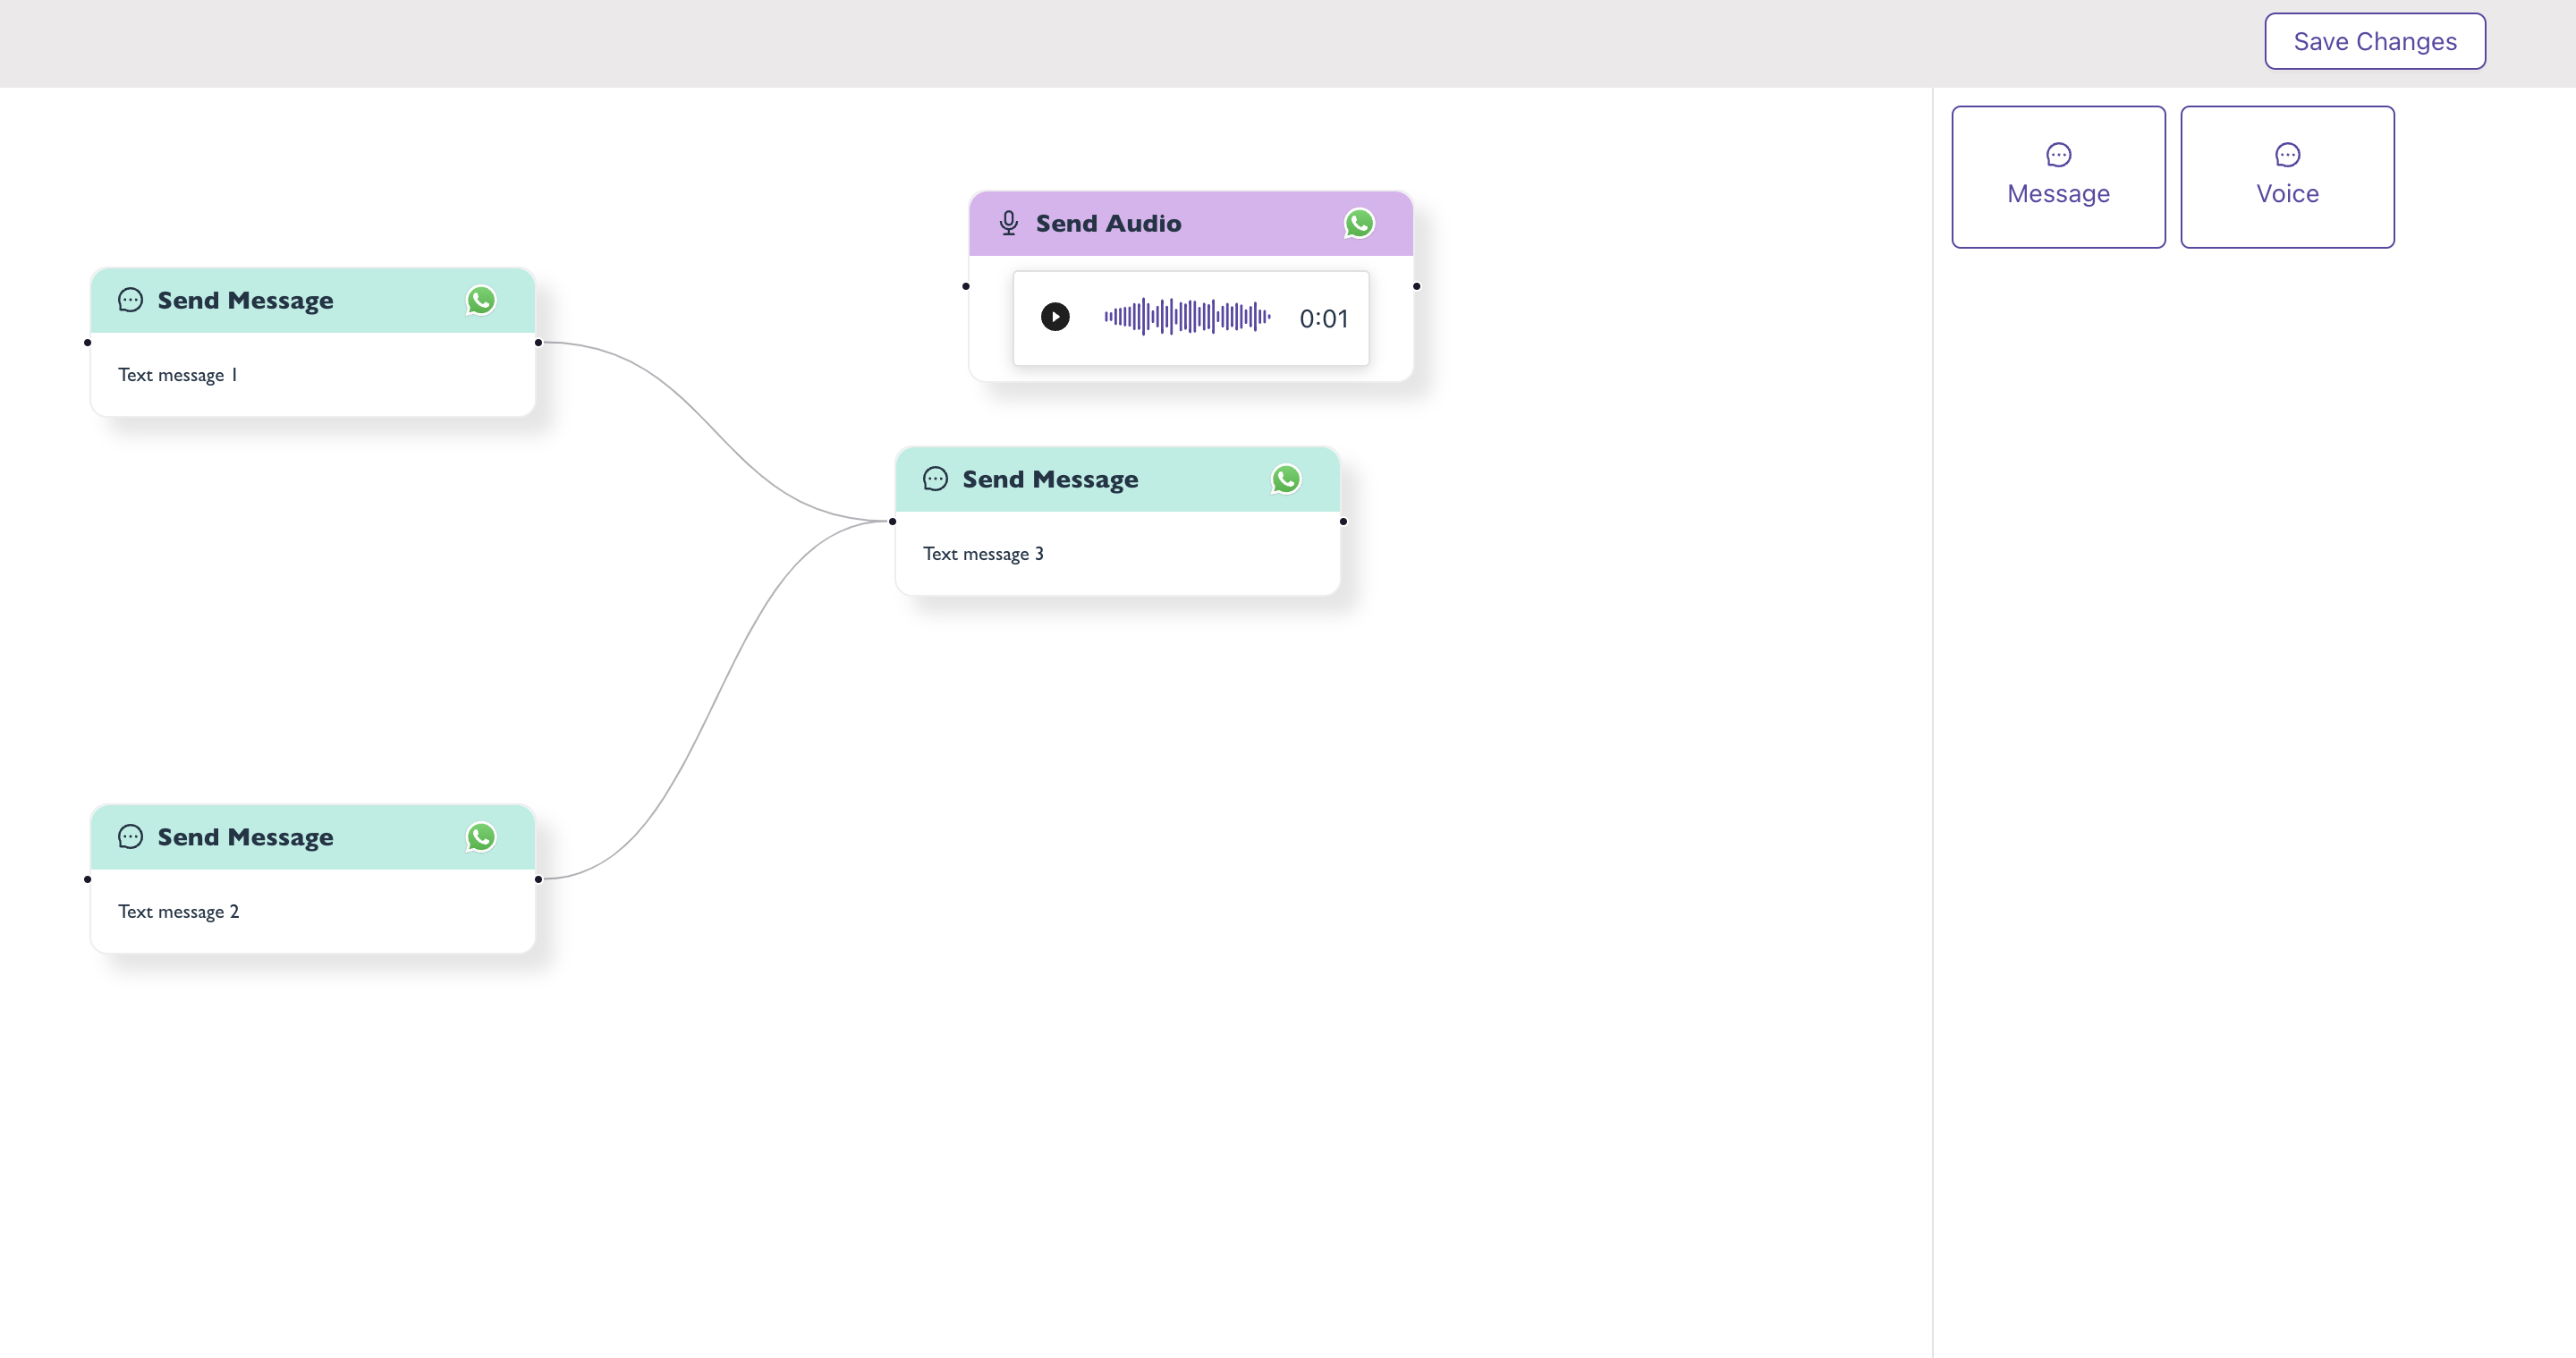2576x1358 pixels.
Task: Click chat bubble icon on Text message 1 node
Action: pyautogui.click(x=130, y=300)
